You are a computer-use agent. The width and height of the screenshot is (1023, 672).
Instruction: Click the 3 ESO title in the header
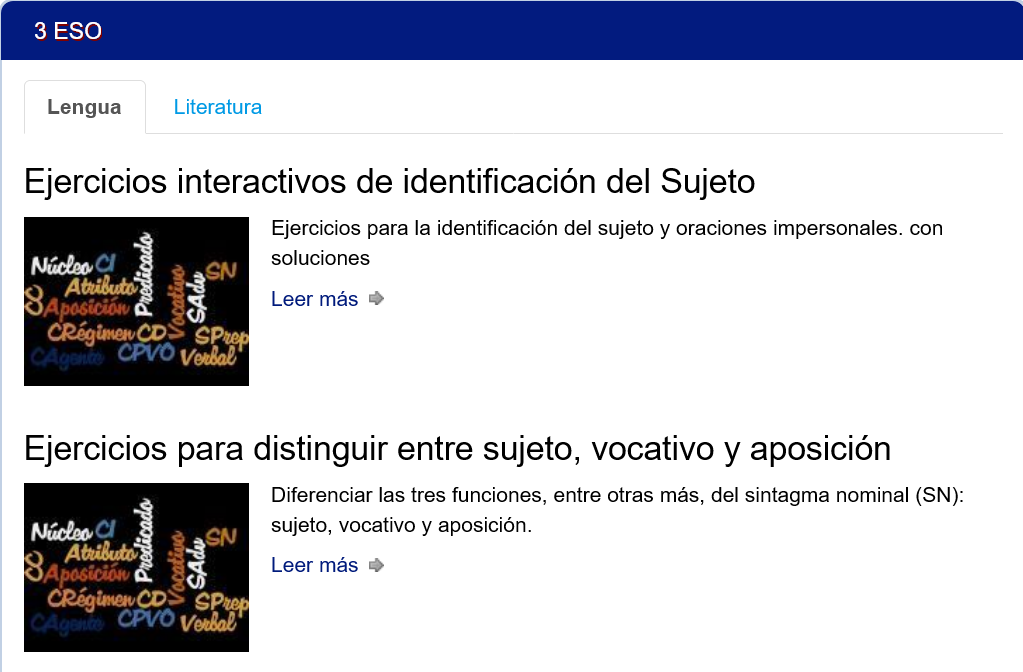coord(68,31)
